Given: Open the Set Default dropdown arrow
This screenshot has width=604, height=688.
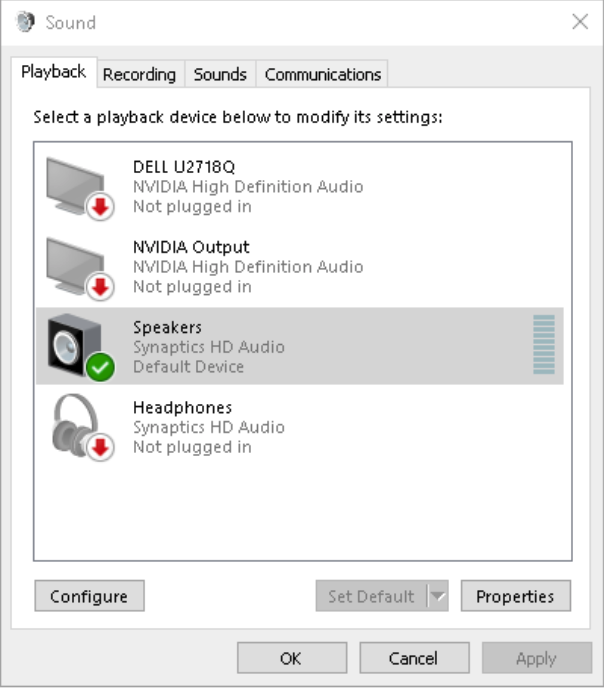Looking at the screenshot, I should (x=437, y=597).
